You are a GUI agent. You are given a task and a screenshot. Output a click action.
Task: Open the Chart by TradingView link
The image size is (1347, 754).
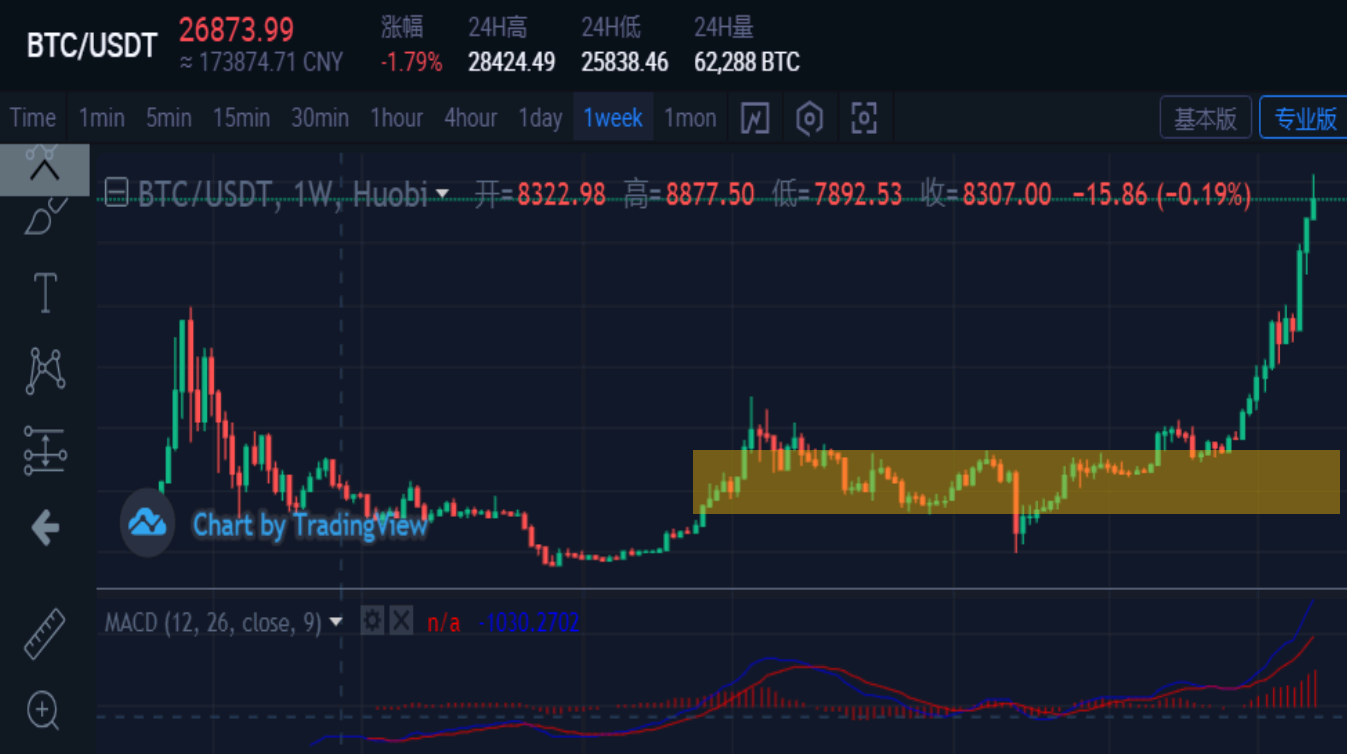click(x=310, y=525)
